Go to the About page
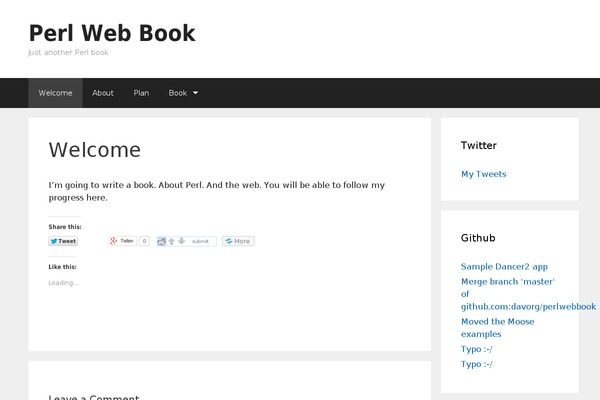Viewport: 600px width, 400px height. tap(103, 93)
